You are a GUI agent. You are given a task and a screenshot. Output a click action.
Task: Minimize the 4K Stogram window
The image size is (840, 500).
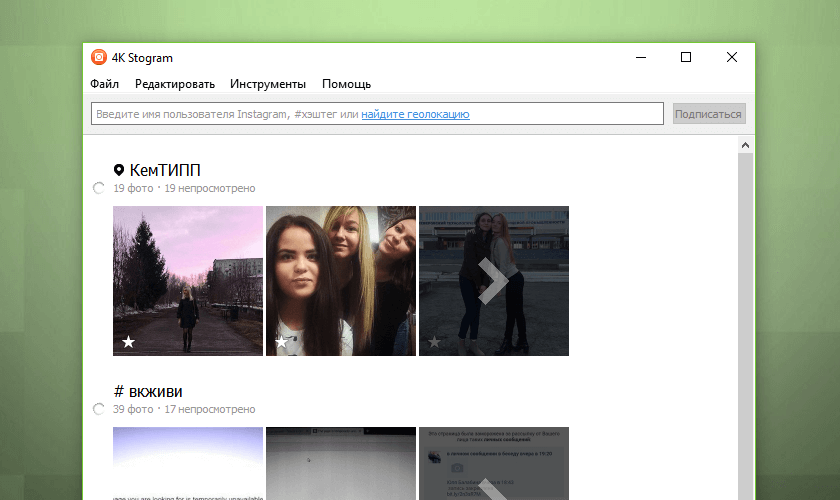[641, 57]
